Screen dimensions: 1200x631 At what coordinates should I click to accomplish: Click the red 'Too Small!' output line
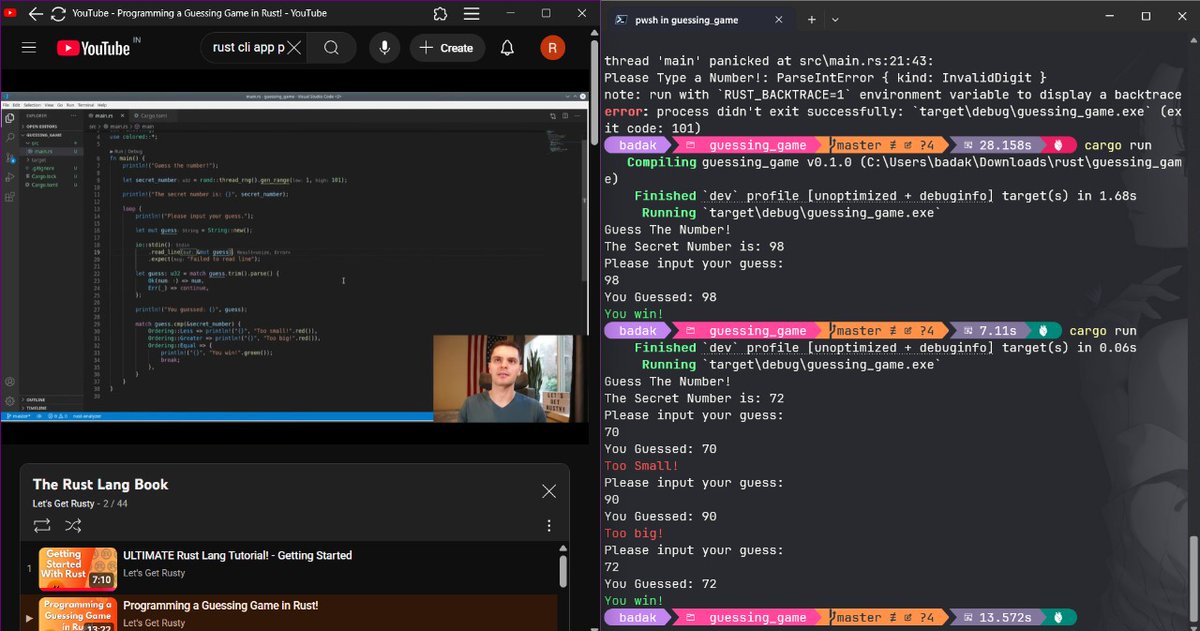[641, 466]
